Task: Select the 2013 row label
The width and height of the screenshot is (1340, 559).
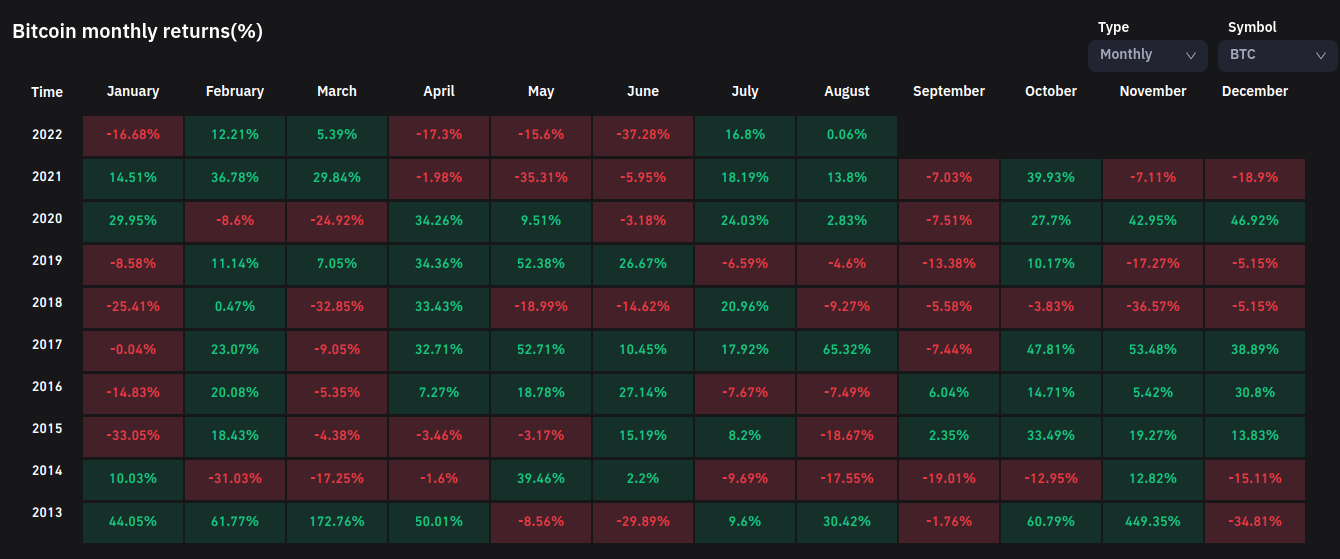Action: 47,512
